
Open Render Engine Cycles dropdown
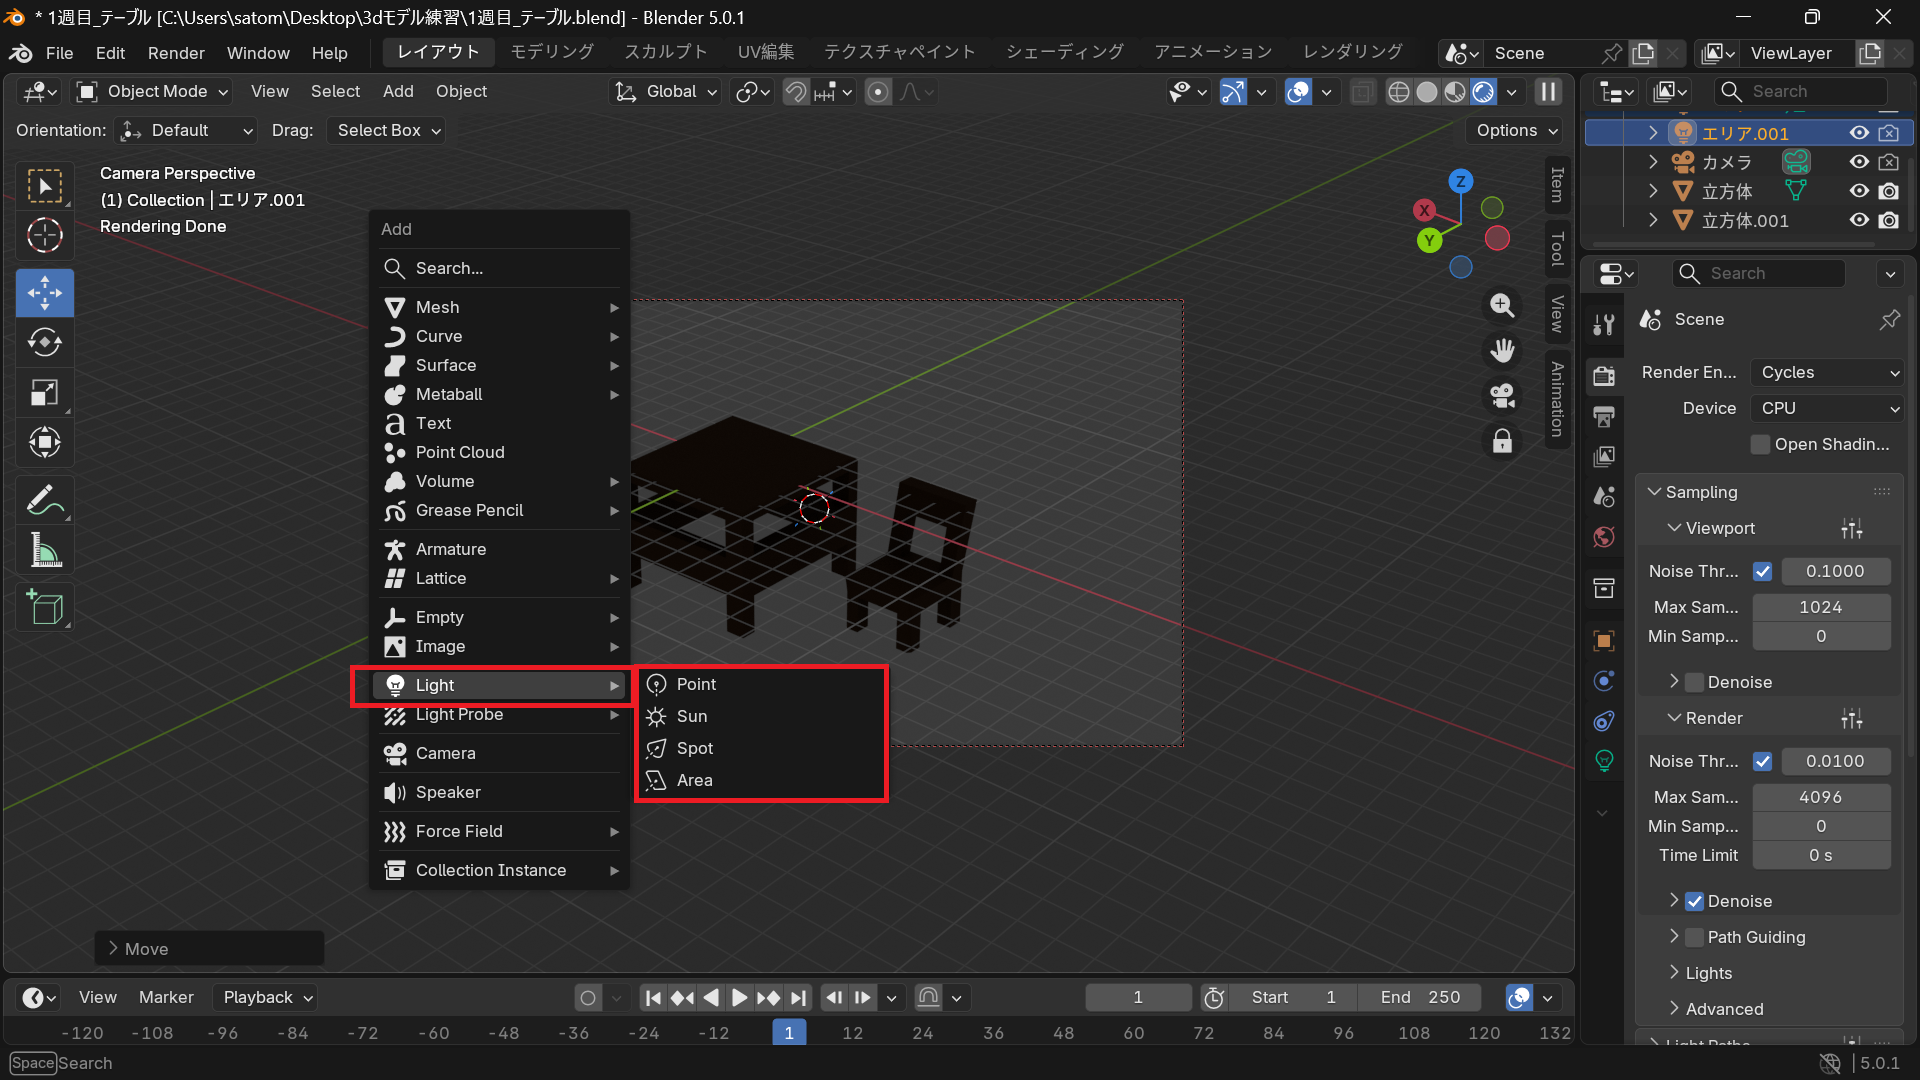pos(1826,372)
